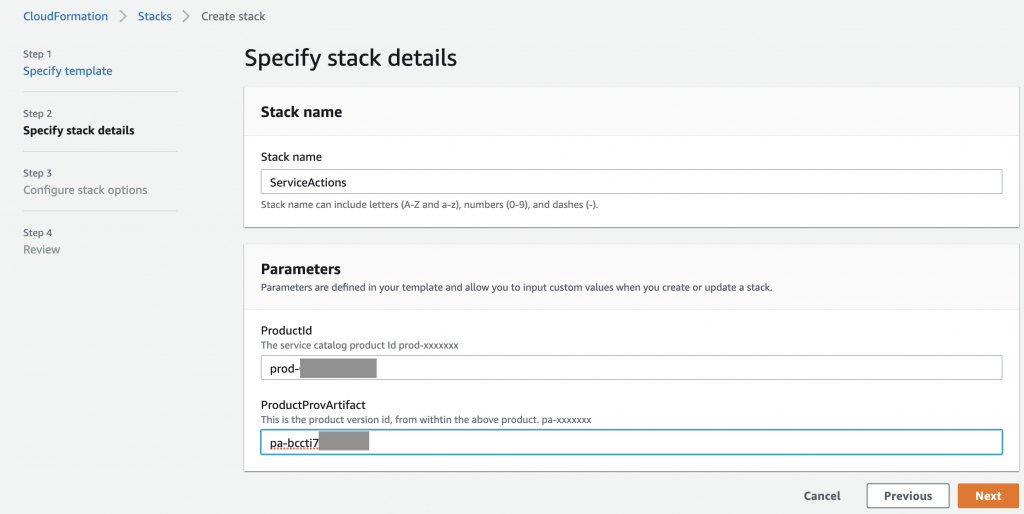Click the Specify stack details heading
The image size is (1024, 514).
coord(350,58)
